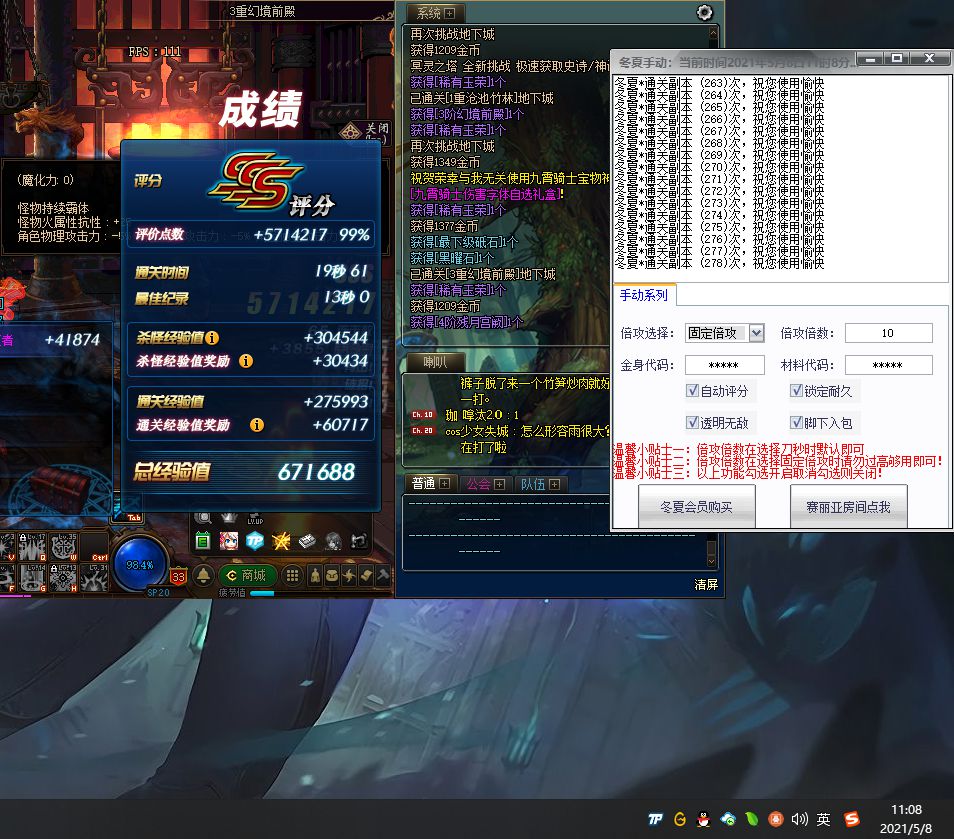Click the green calendar event icon
The image size is (954, 839).
click(x=203, y=540)
